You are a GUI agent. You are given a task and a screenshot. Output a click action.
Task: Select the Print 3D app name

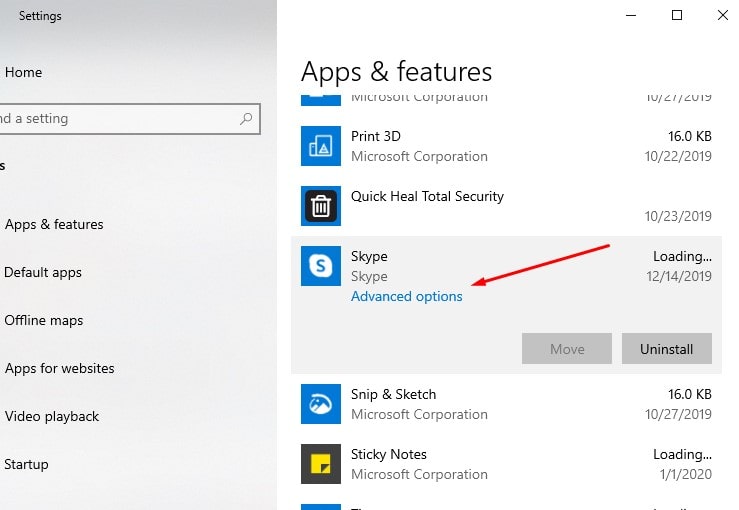(x=376, y=136)
